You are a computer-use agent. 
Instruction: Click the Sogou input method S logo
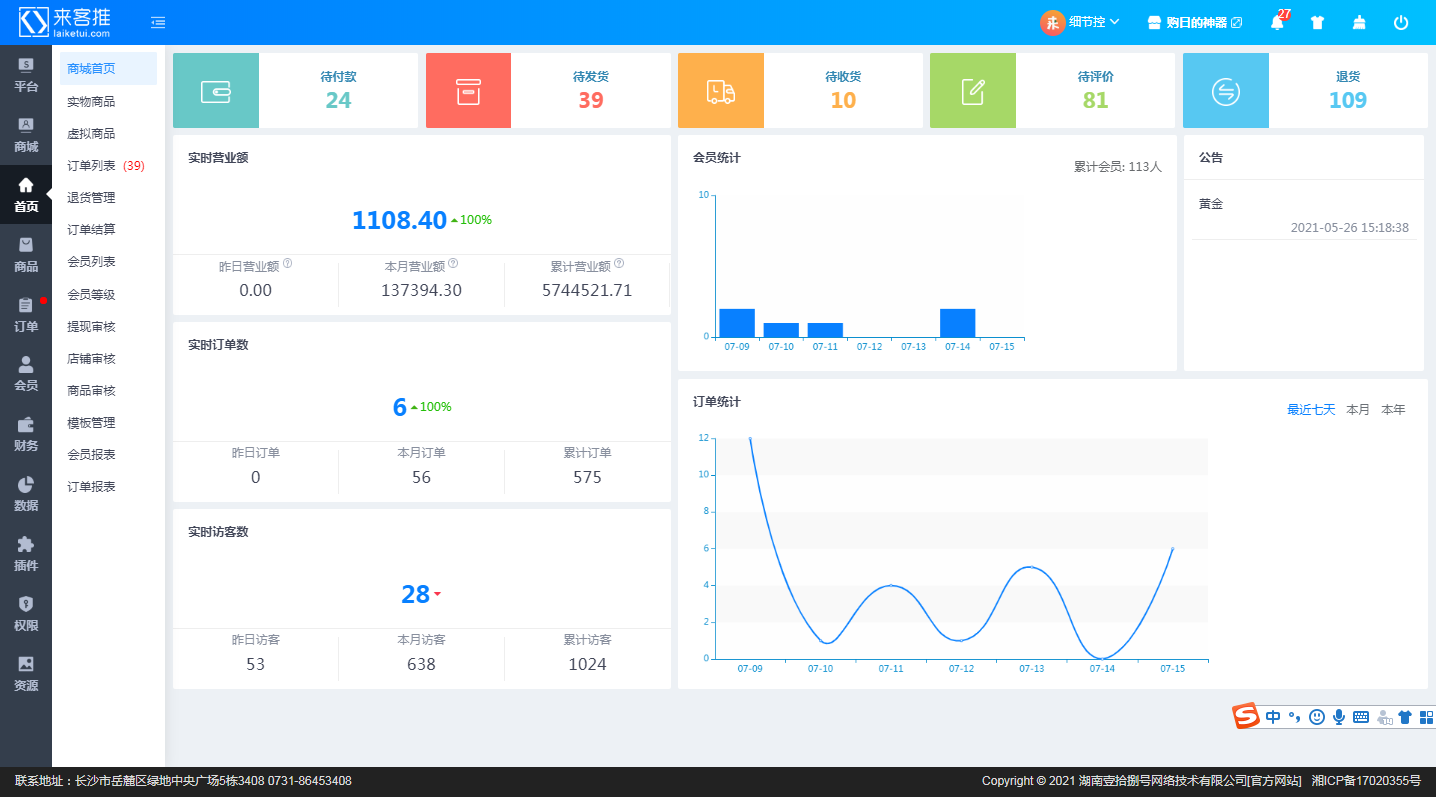point(1245,716)
